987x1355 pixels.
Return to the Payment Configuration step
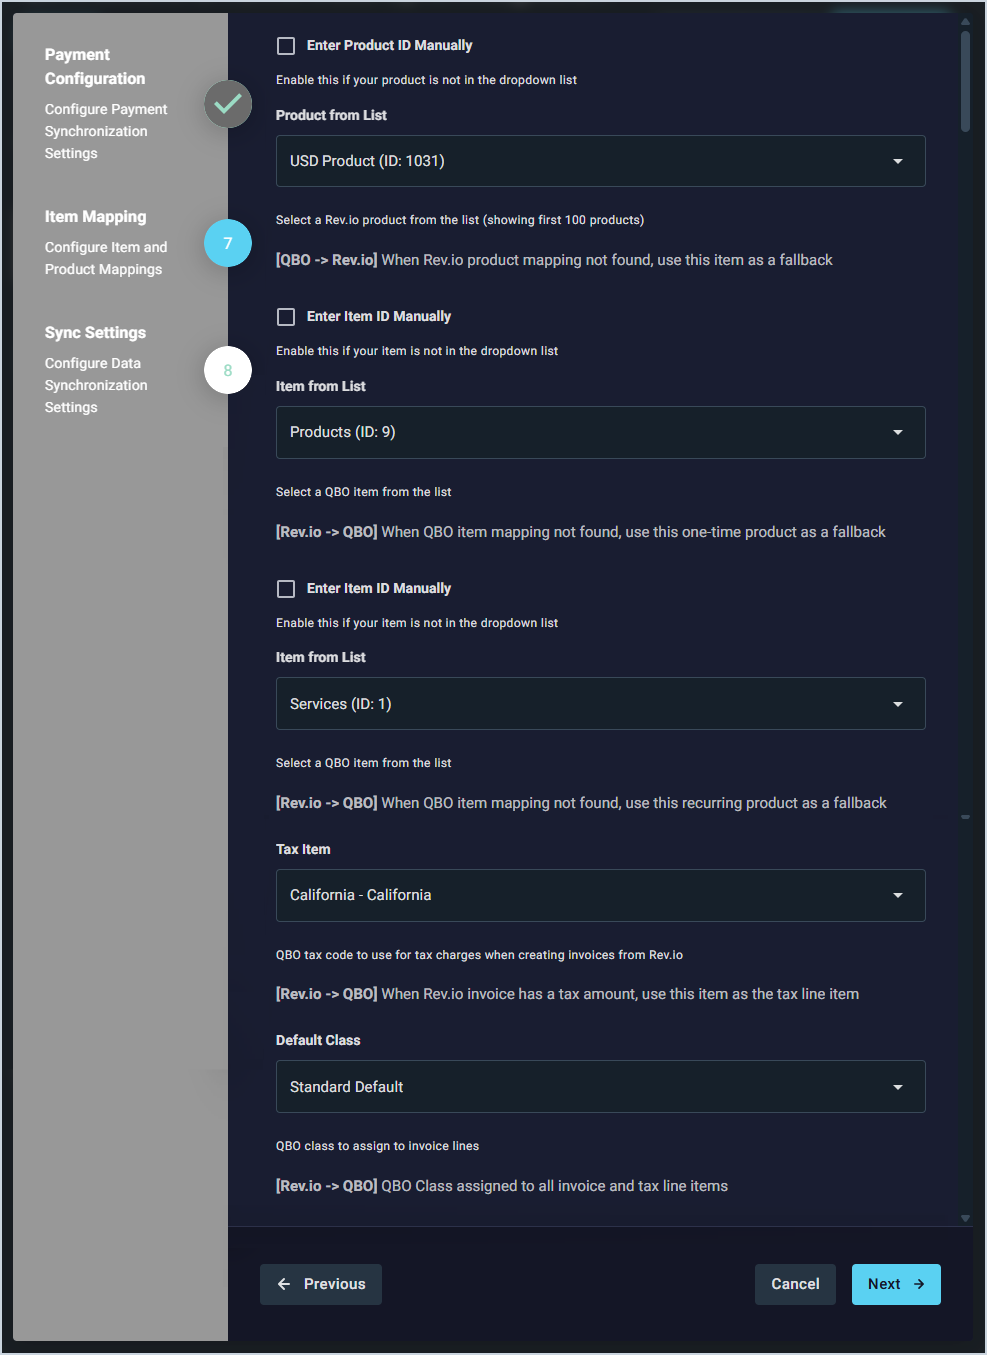[95, 66]
